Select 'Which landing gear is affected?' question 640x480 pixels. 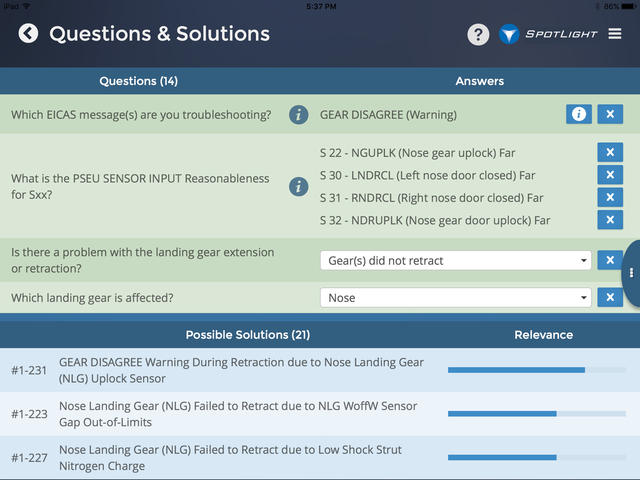tap(92, 298)
